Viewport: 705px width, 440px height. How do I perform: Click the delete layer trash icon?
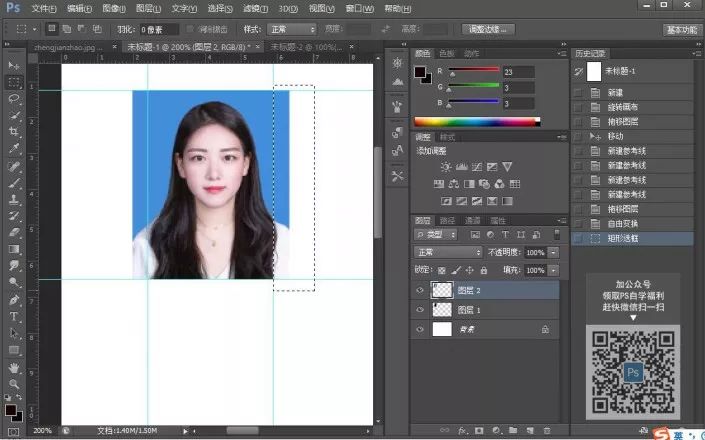click(x=547, y=431)
